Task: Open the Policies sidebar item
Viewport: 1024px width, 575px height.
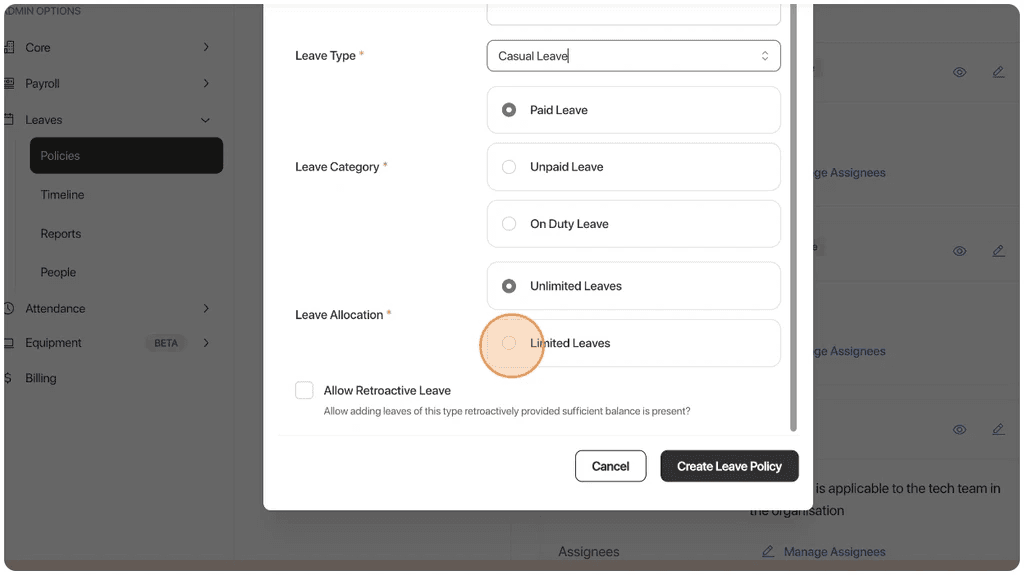Action: (127, 156)
